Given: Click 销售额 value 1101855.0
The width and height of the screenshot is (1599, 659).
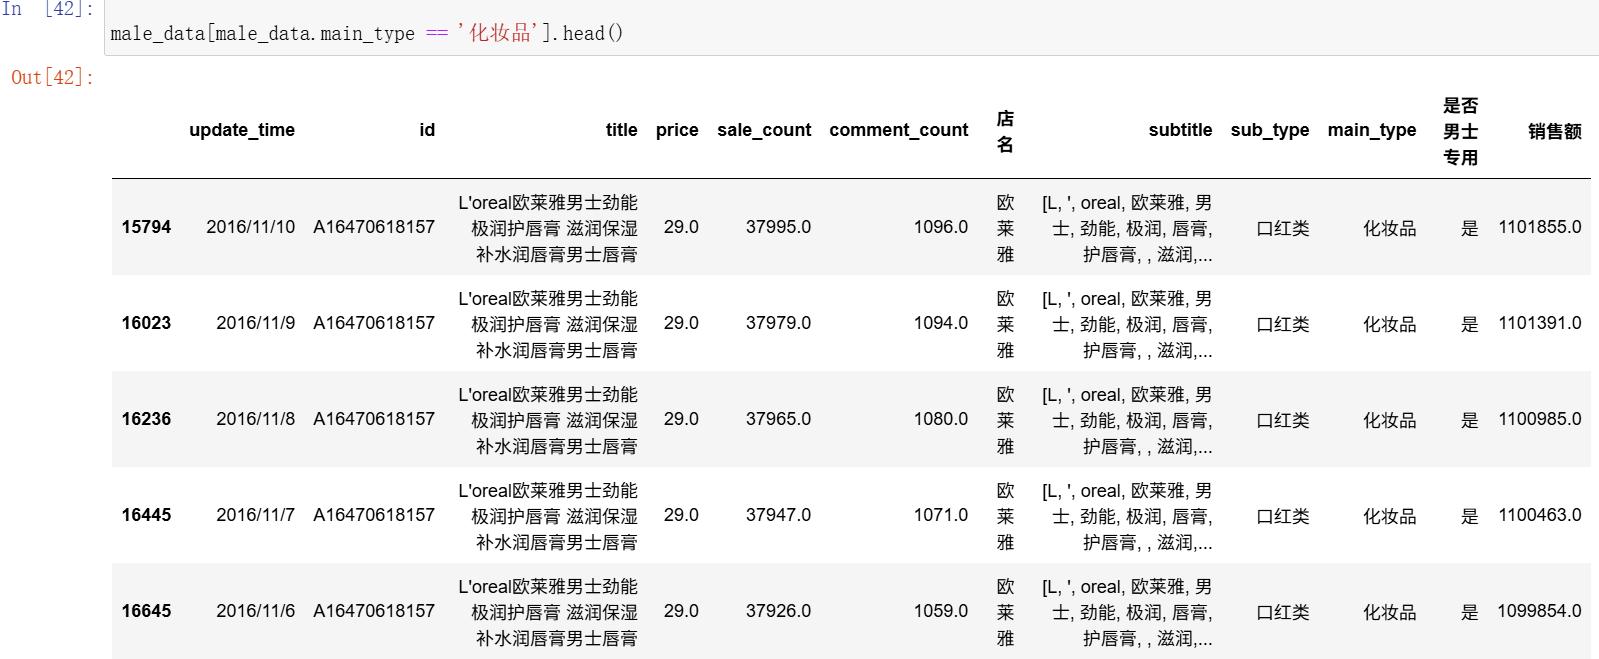Looking at the screenshot, I should tap(1540, 227).
